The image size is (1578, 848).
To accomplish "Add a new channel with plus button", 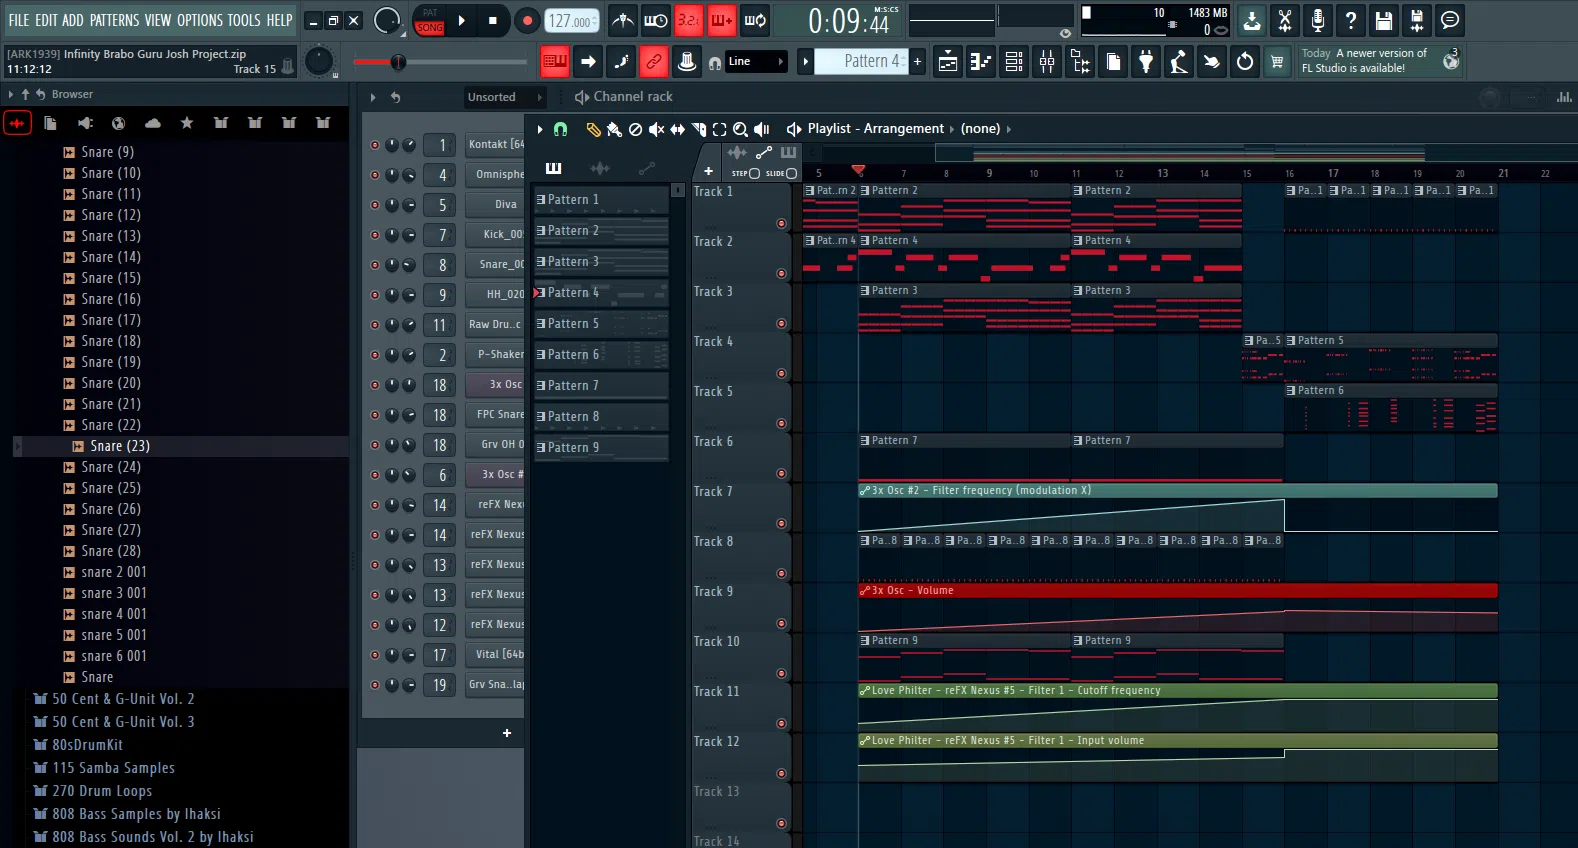I will [x=507, y=733].
